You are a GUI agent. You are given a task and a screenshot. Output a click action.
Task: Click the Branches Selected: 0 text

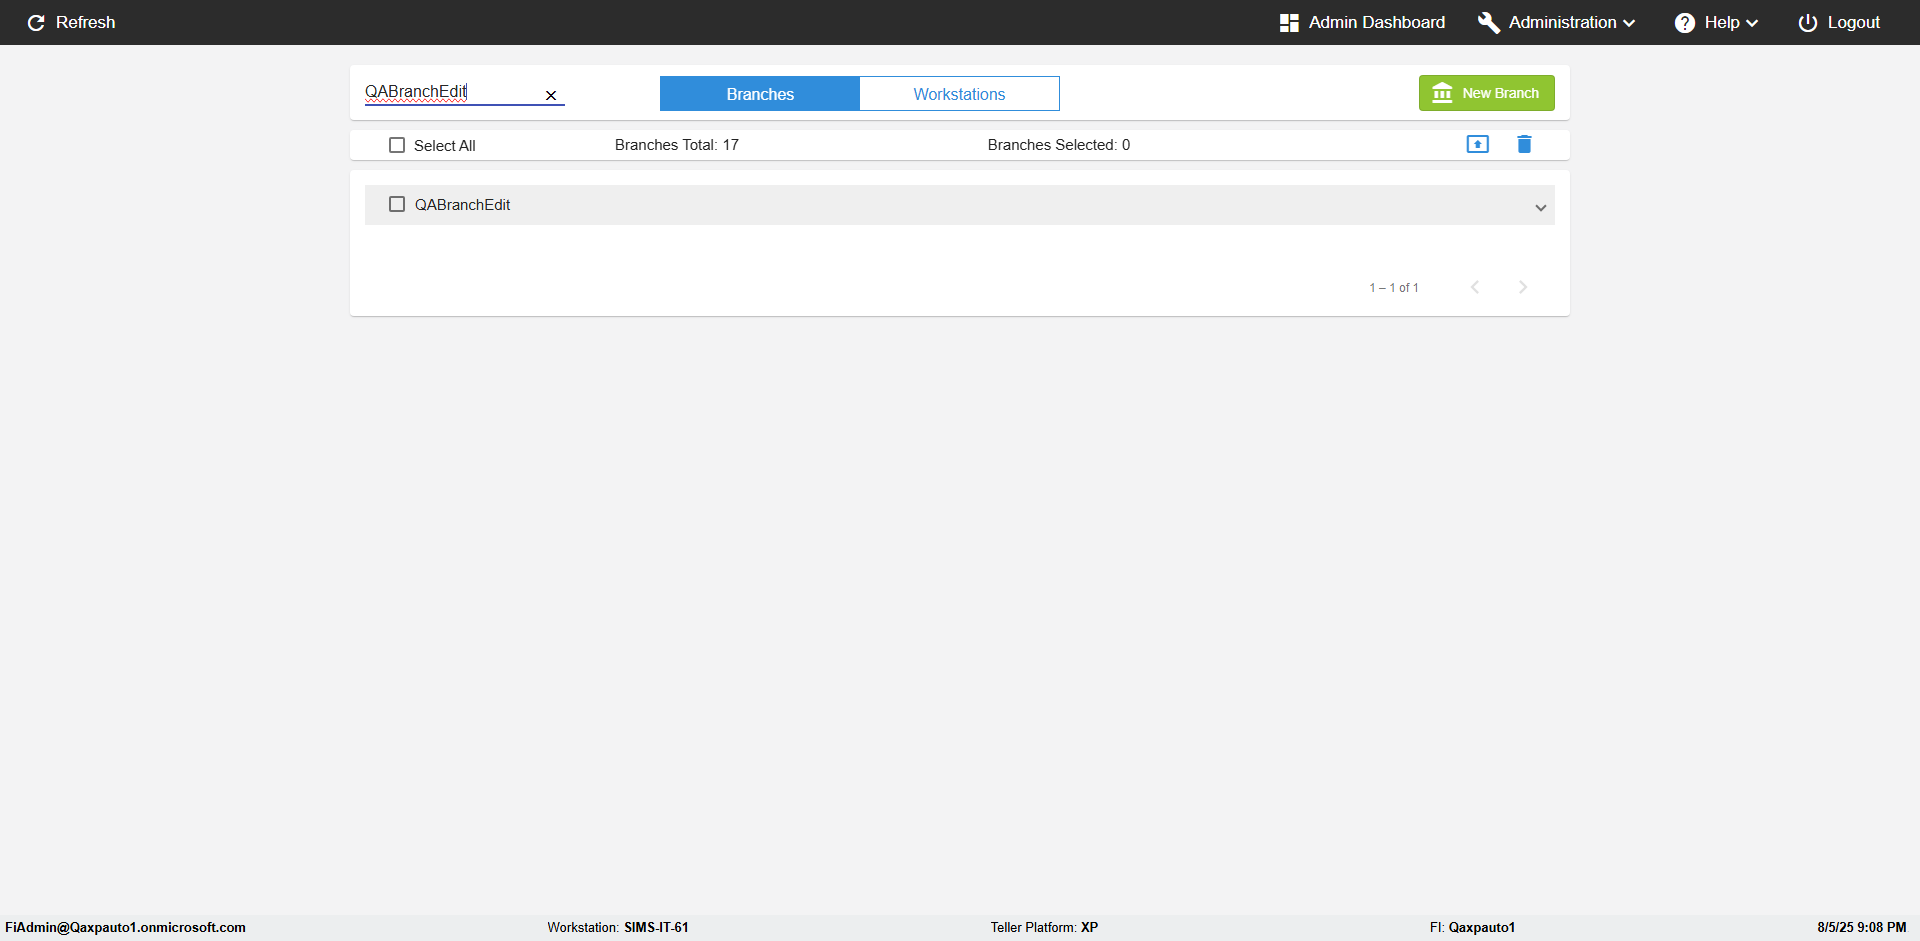pyautogui.click(x=1059, y=145)
